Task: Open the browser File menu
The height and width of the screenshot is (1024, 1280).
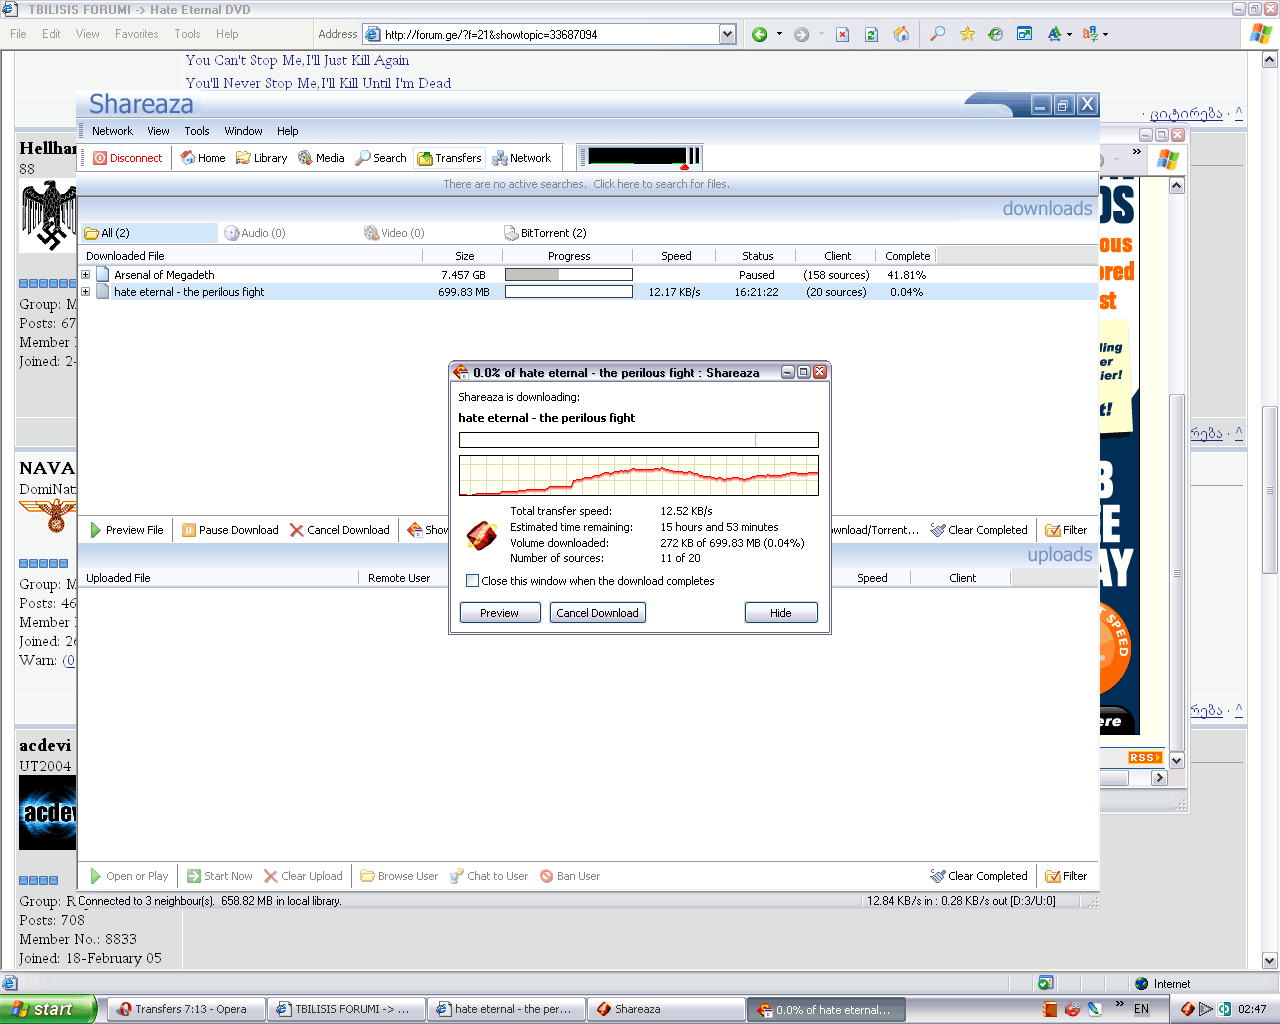Action: click(x=18, y=34)
